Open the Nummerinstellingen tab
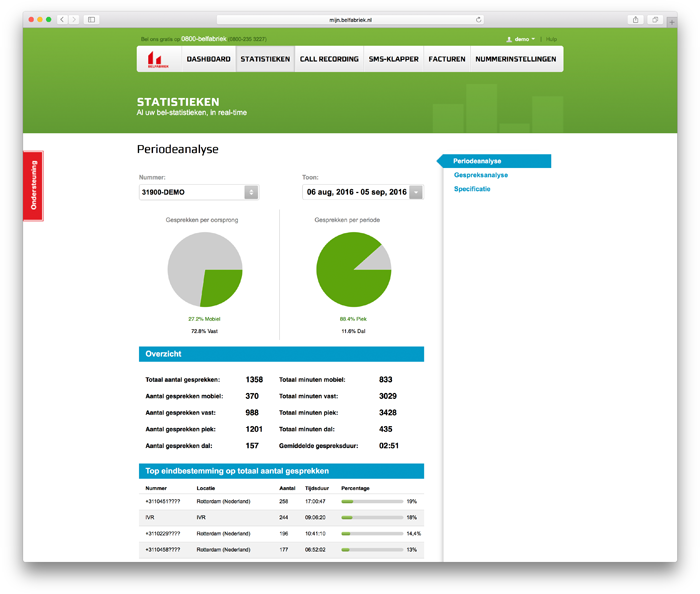 coord(516,59)
